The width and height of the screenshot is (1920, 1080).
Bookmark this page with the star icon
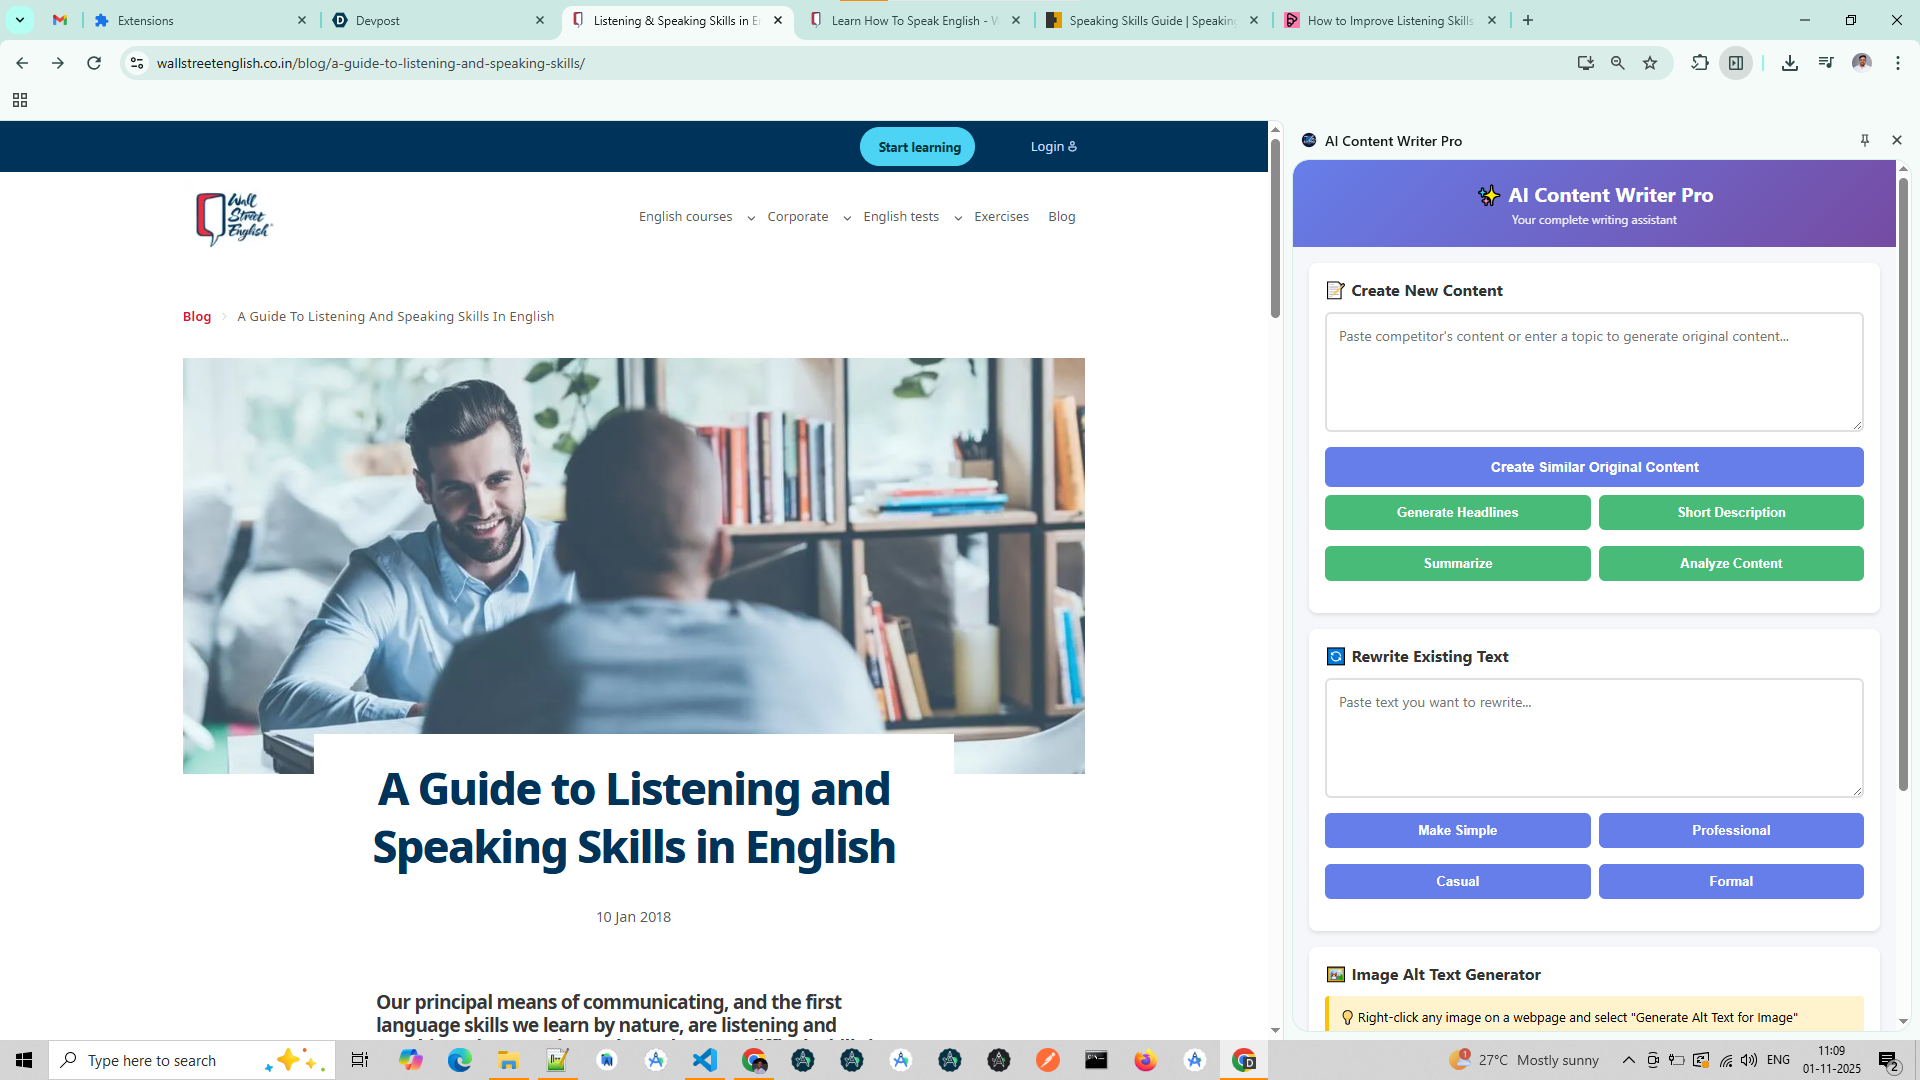coord(1650,63)
